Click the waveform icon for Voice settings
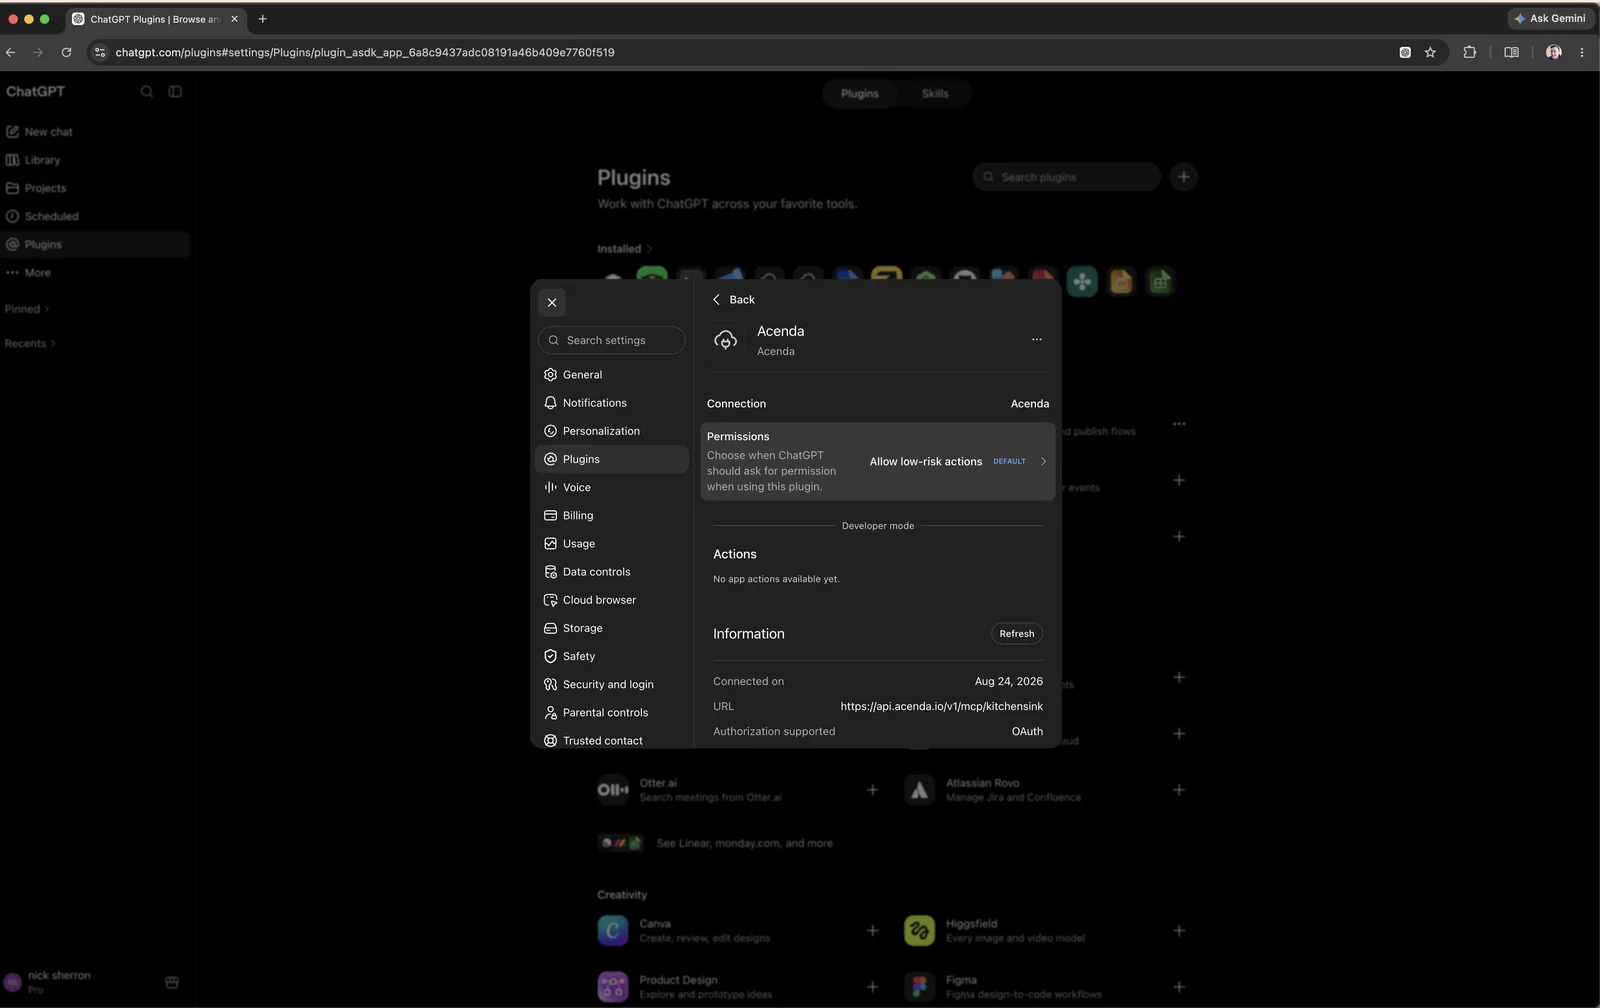Image resolution: width=1600 pixels, height=1008 pixels. (550, 487)
